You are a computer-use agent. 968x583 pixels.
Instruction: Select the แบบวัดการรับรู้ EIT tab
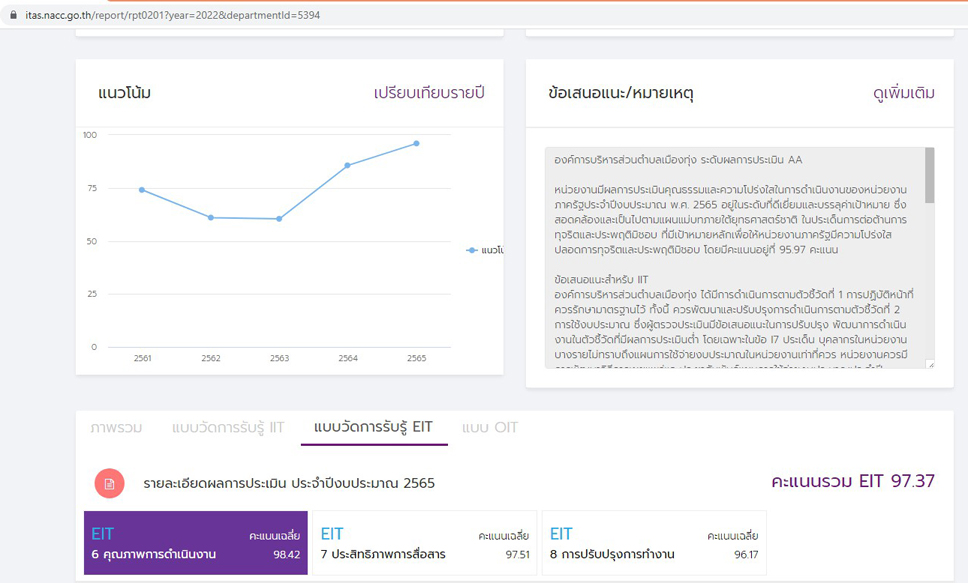pyautogui.click(x=373, y=427)
